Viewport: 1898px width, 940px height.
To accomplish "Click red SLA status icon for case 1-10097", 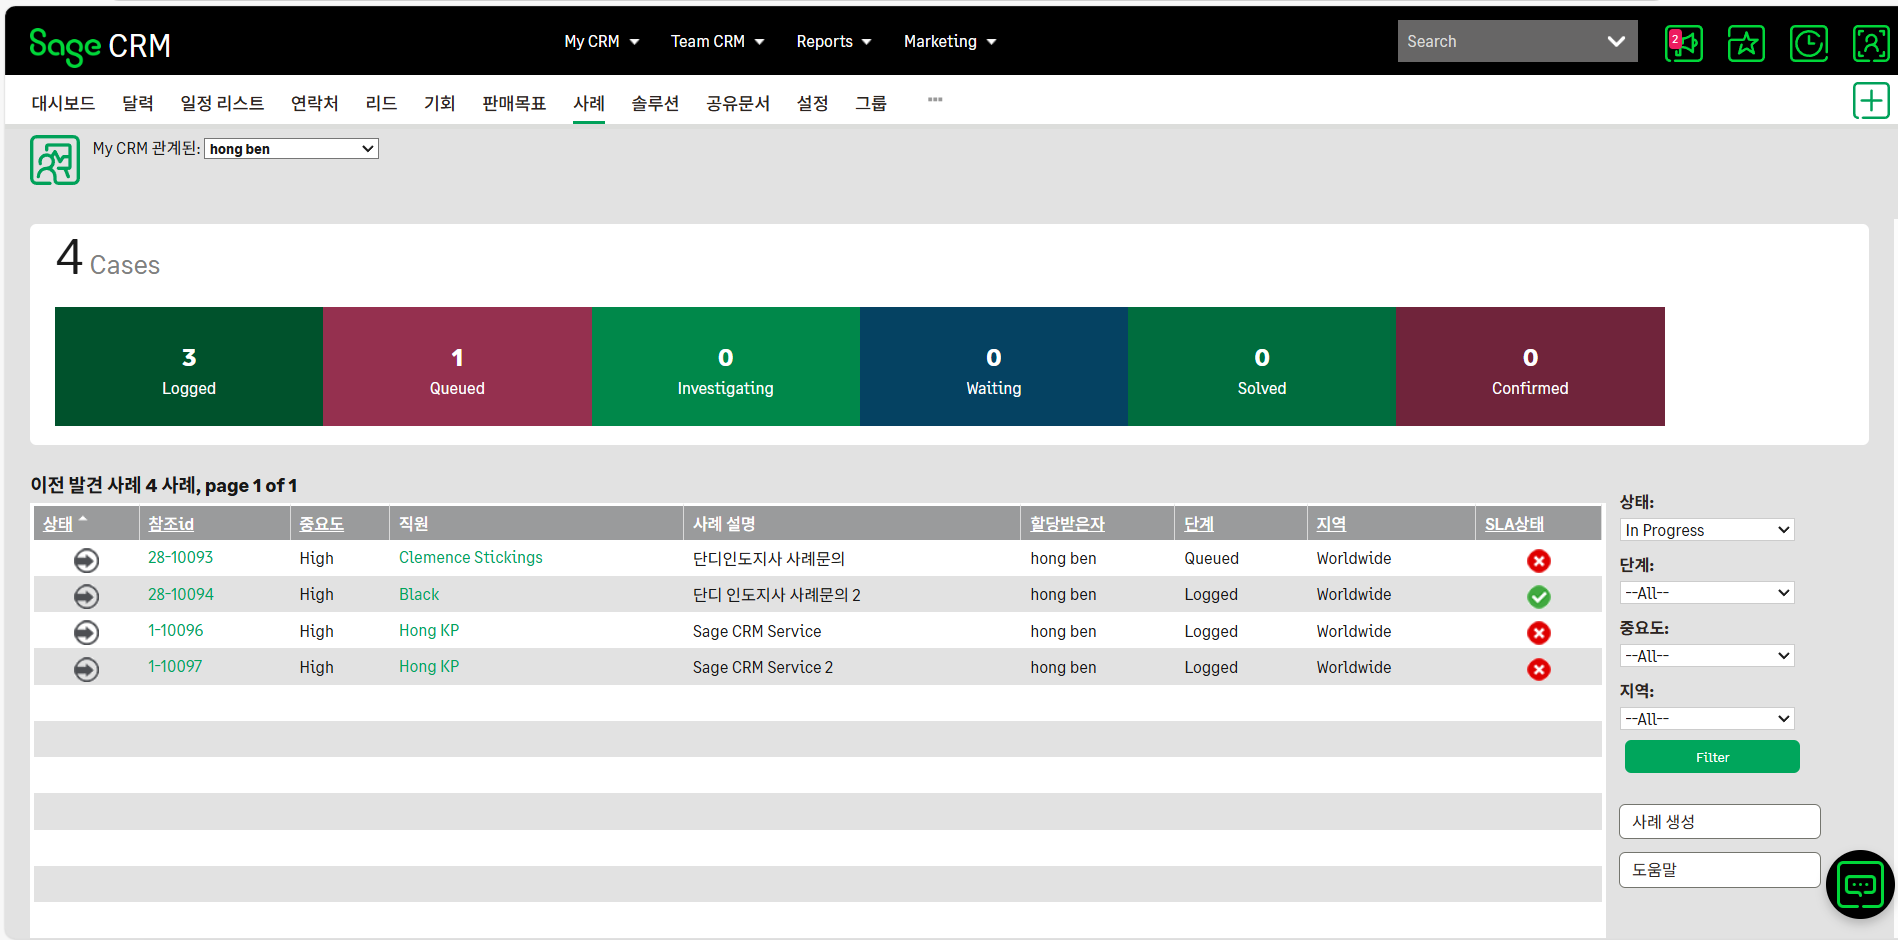I will 1538,669.
